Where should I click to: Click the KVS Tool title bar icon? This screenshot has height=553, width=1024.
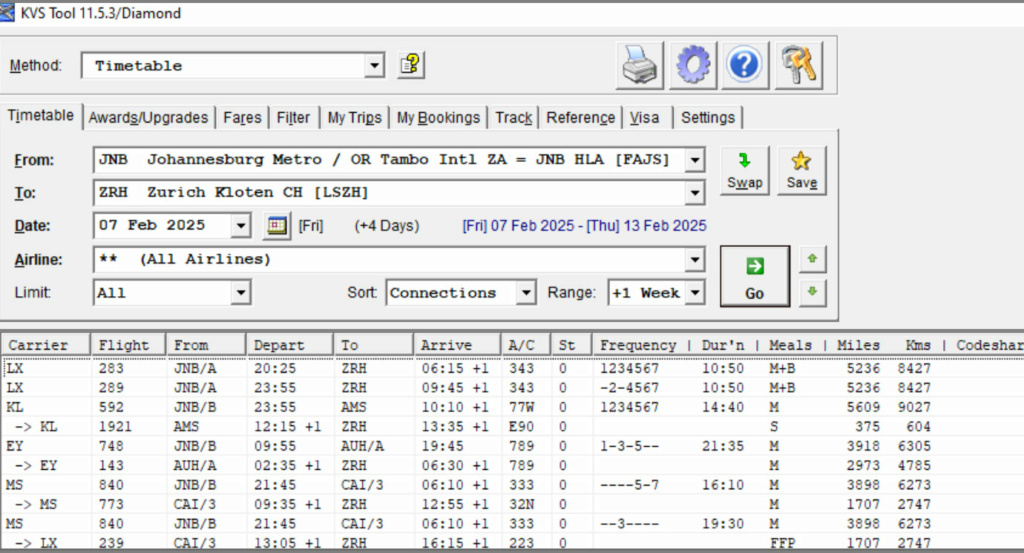tap(7, 12)
